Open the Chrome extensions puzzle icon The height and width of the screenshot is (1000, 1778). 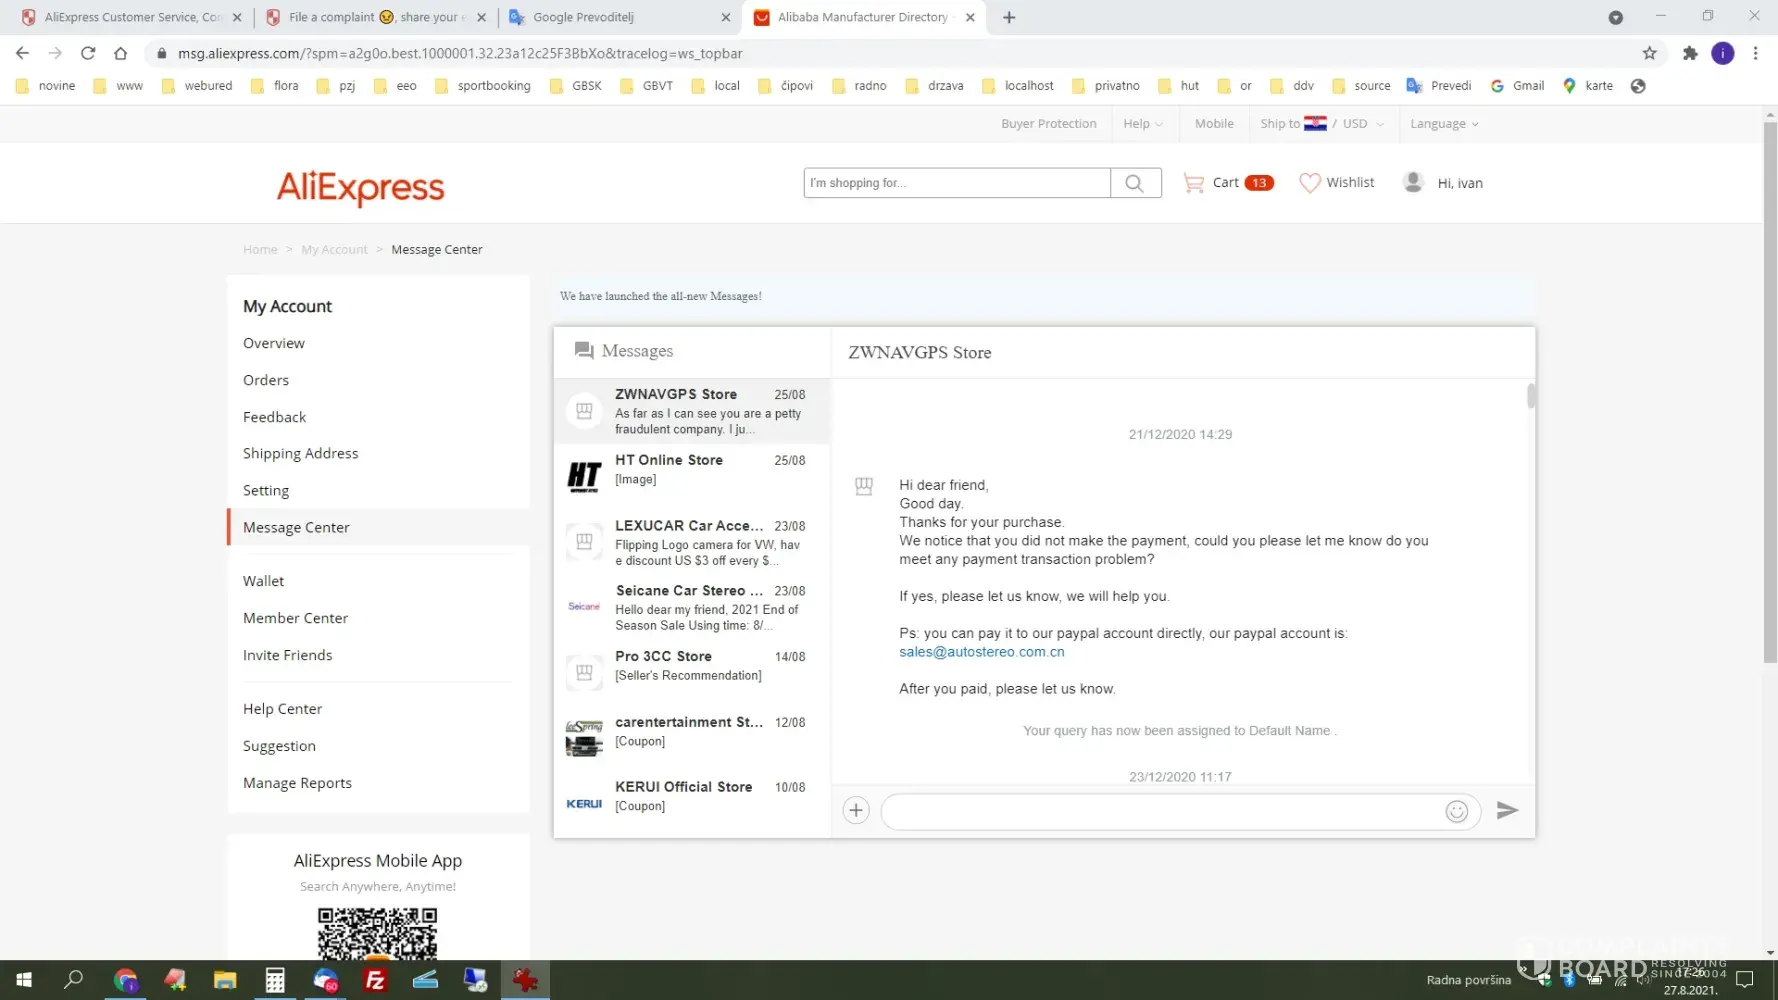(1690, 53)
